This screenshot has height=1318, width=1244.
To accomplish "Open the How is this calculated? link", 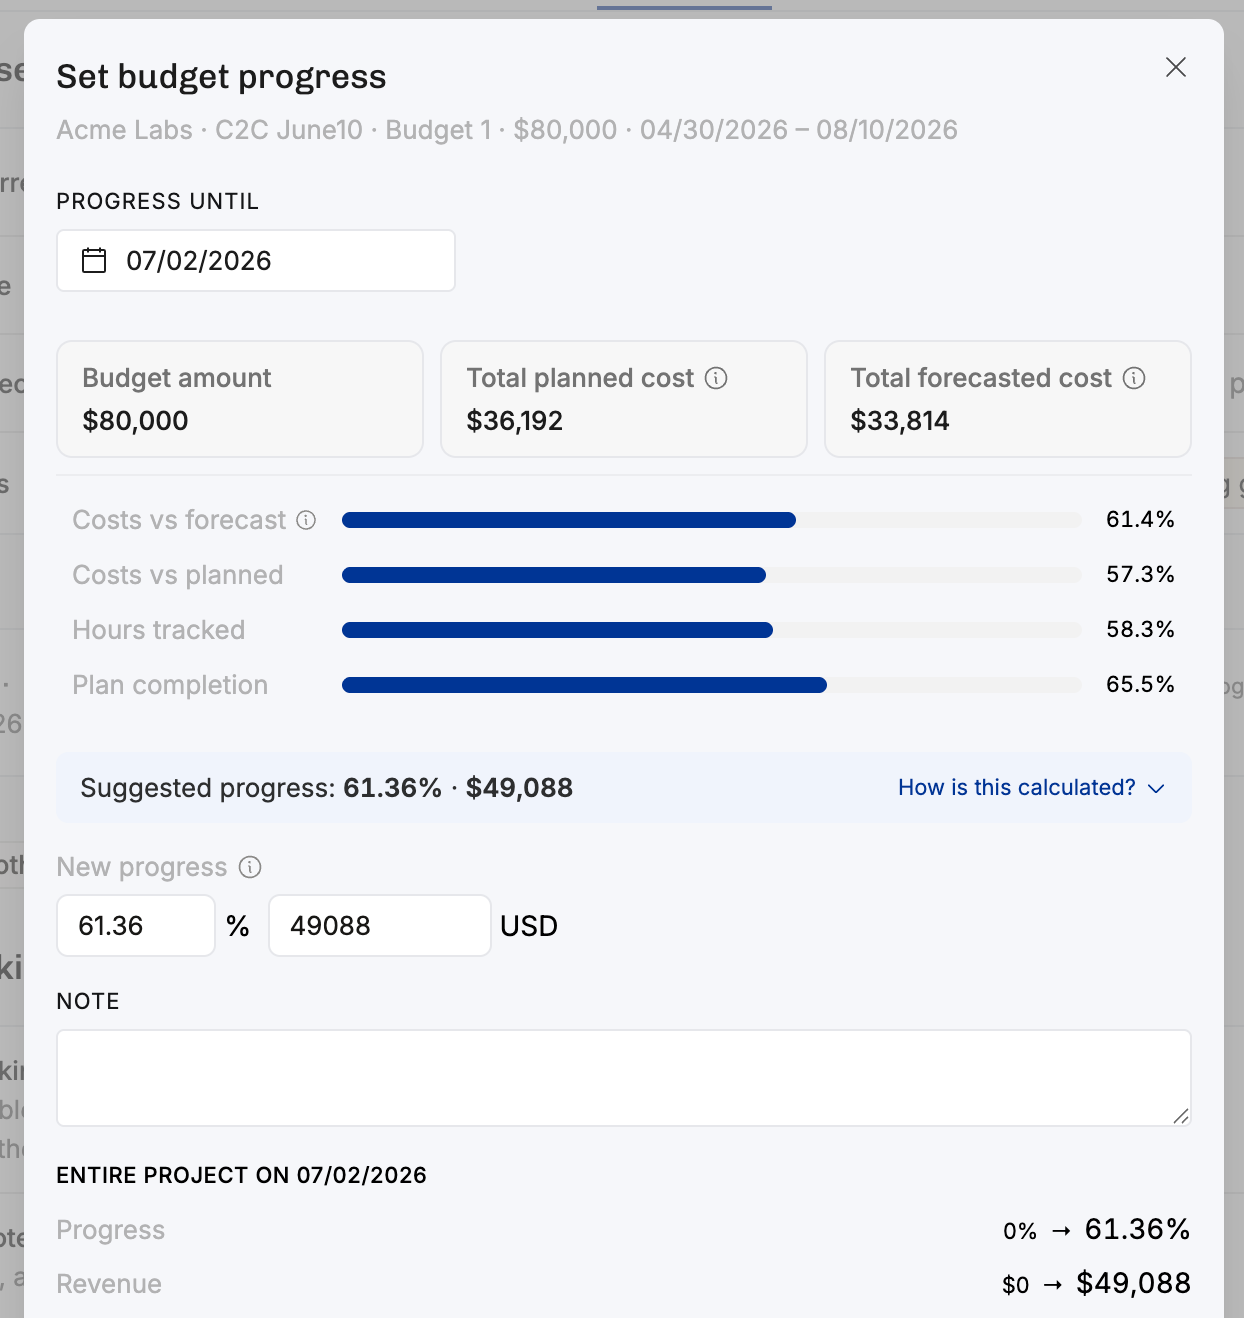I will pyautogui.click(x=1016, y=788).
